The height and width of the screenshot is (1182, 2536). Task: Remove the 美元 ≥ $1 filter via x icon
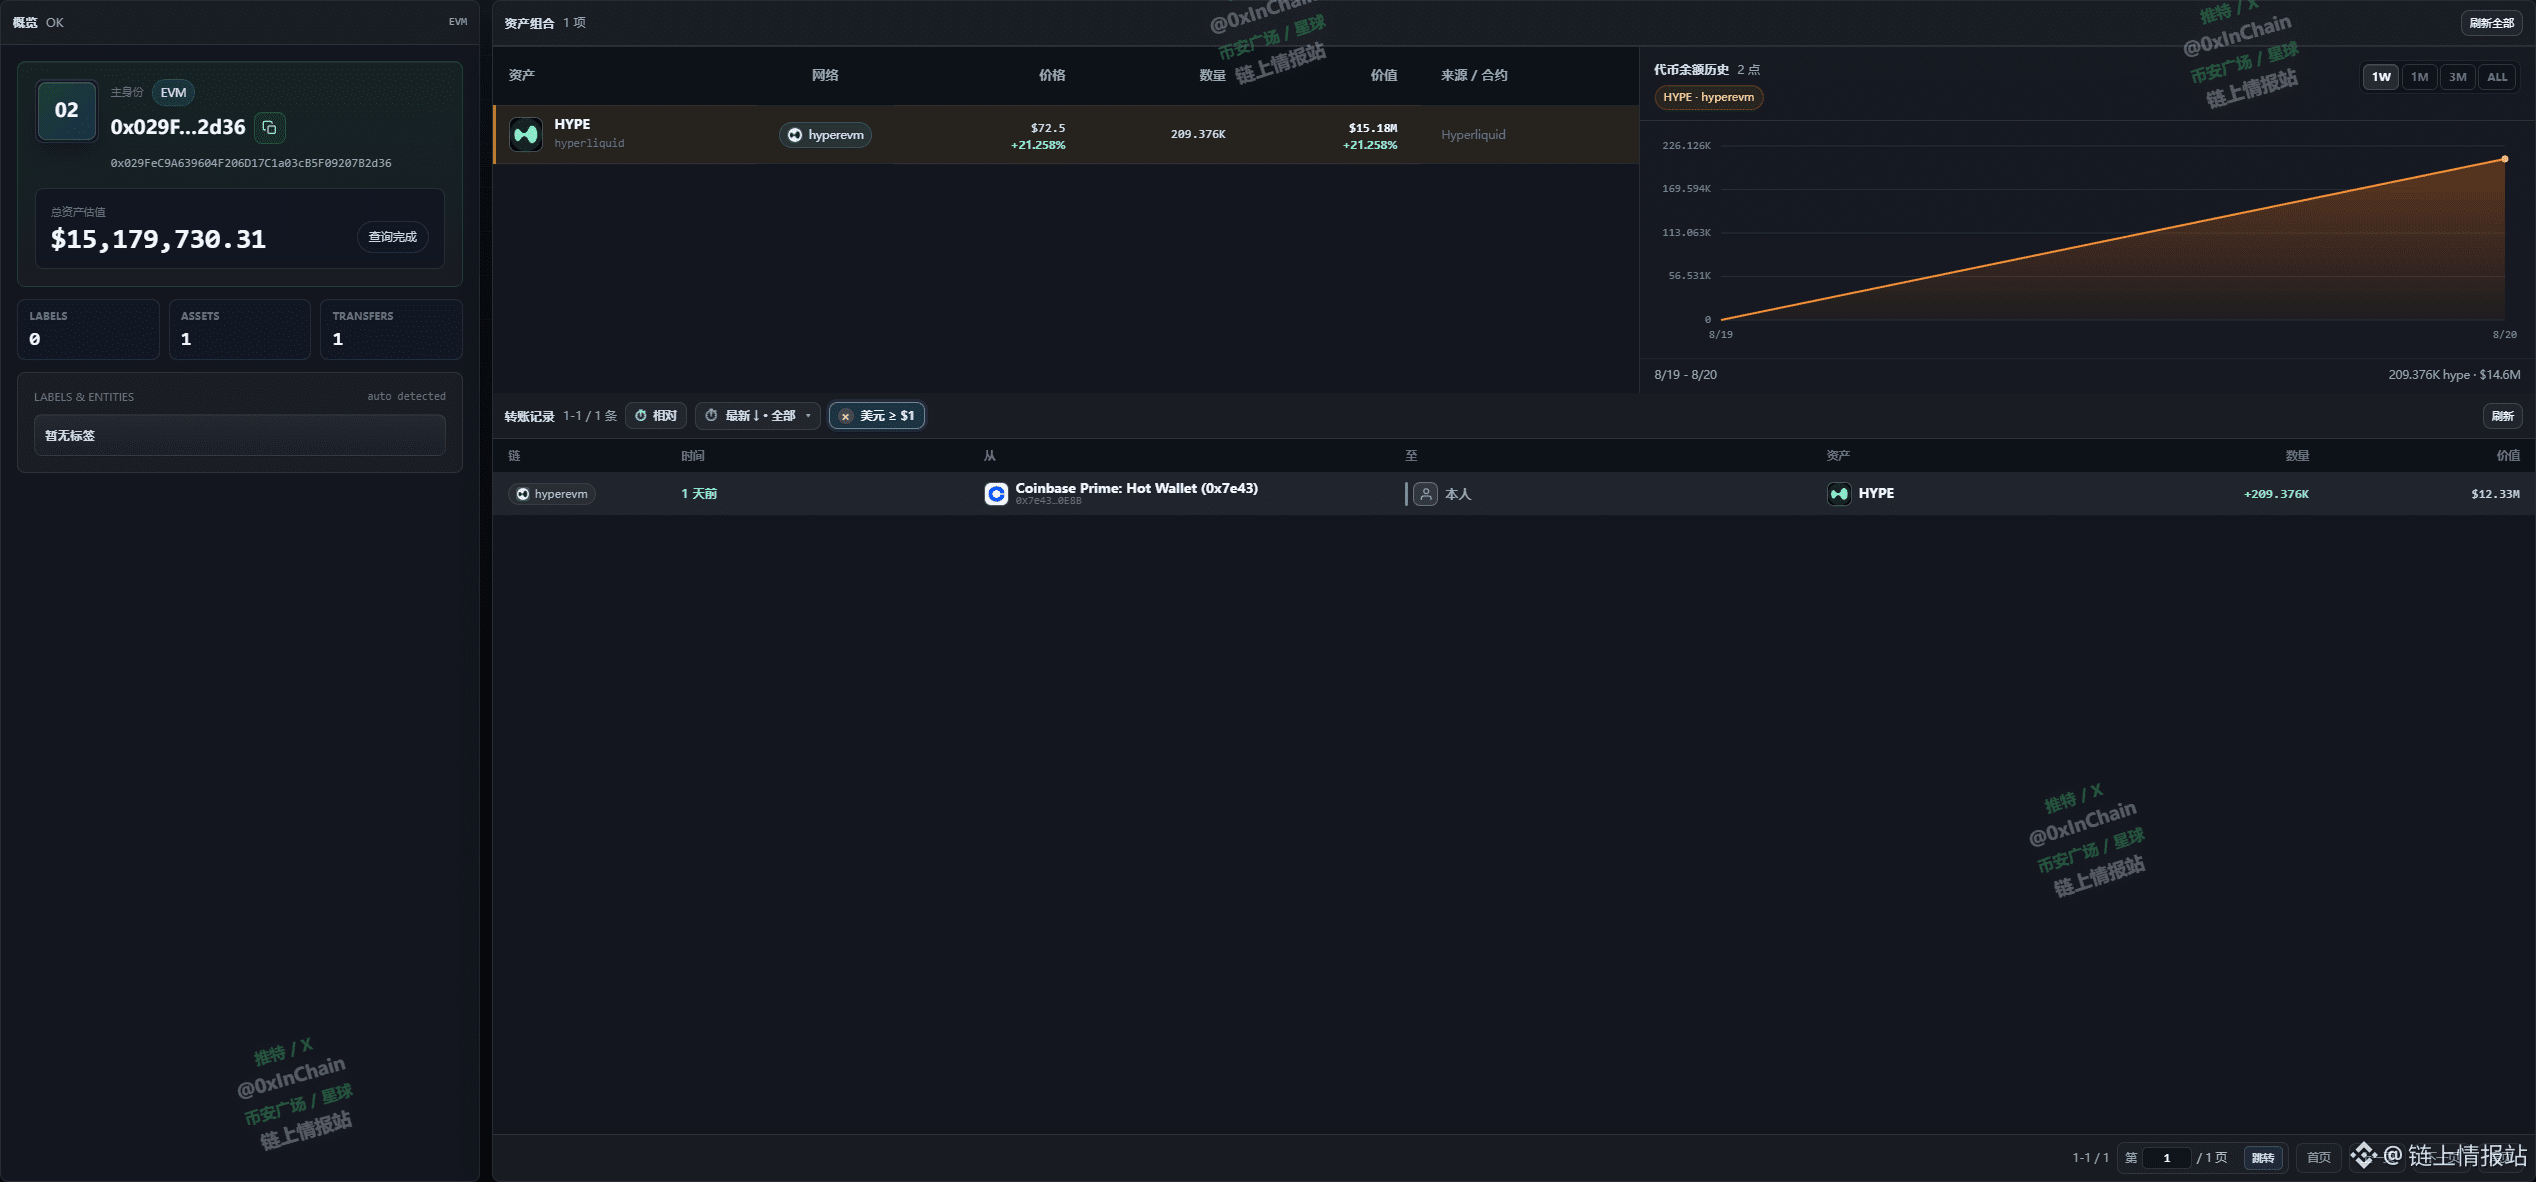tap(845, 416)
